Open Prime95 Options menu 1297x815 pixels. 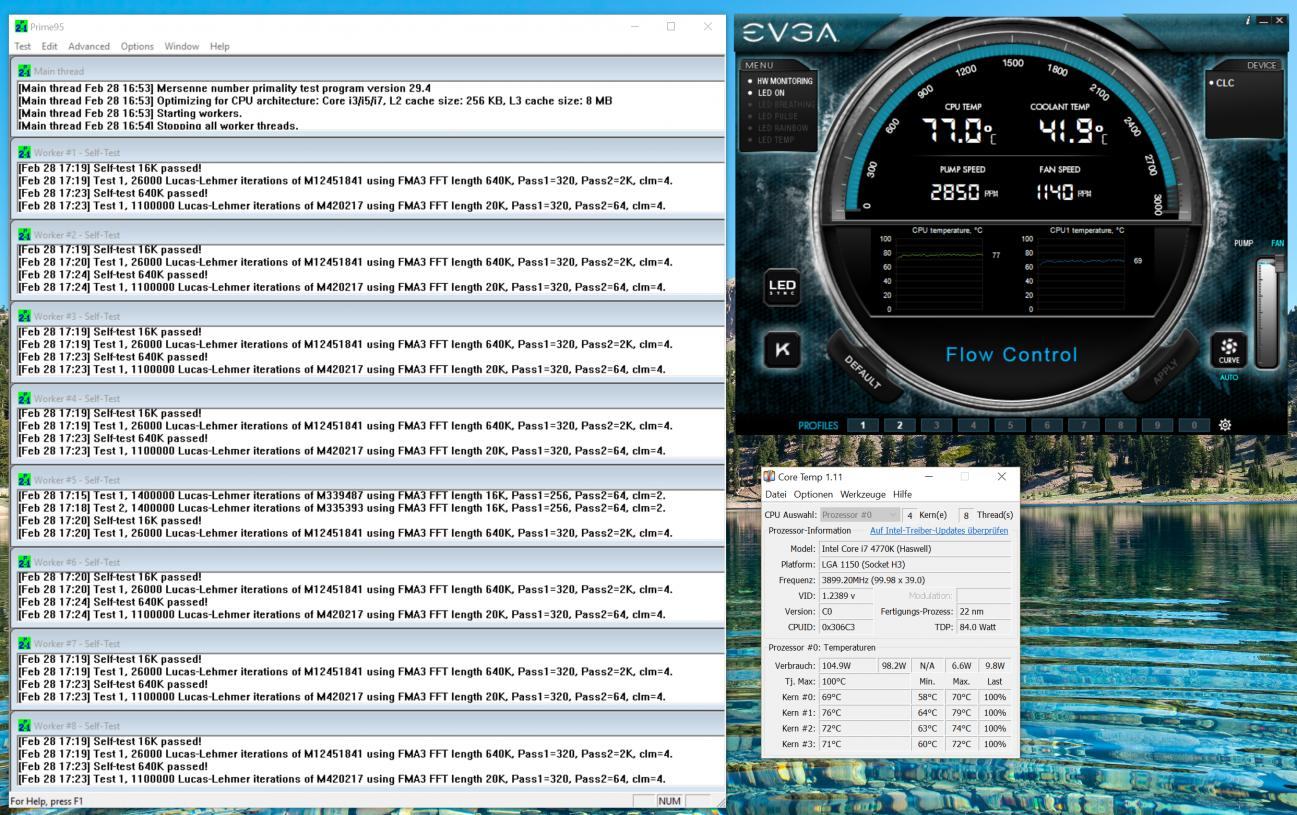coord(137,46)
